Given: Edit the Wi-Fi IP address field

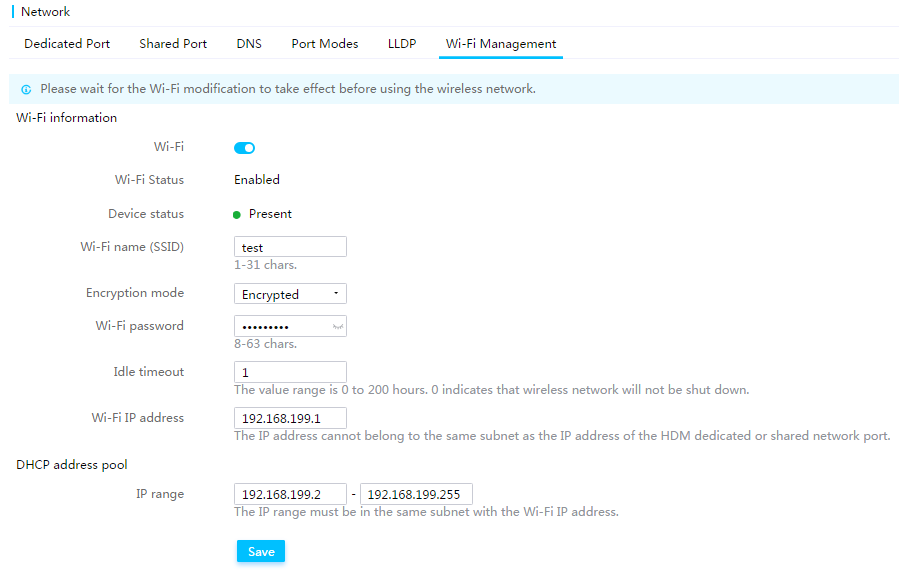Looking at the screenshot, I should tap(290, 418).
